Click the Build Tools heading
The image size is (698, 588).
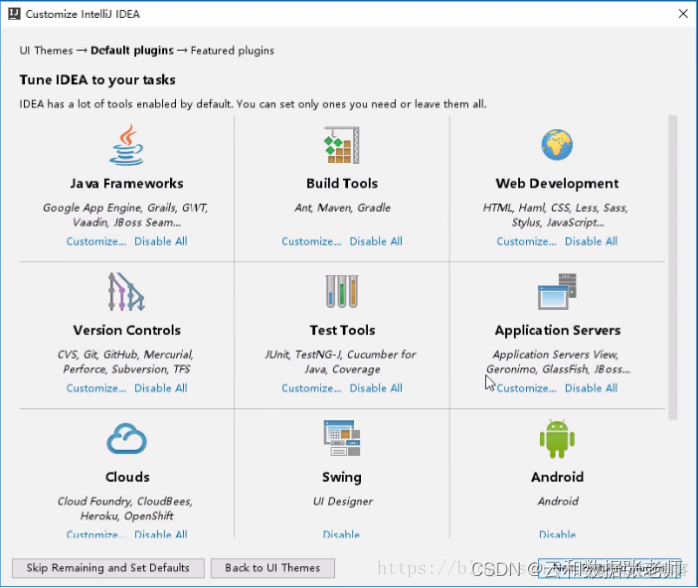tap(342, 183)
